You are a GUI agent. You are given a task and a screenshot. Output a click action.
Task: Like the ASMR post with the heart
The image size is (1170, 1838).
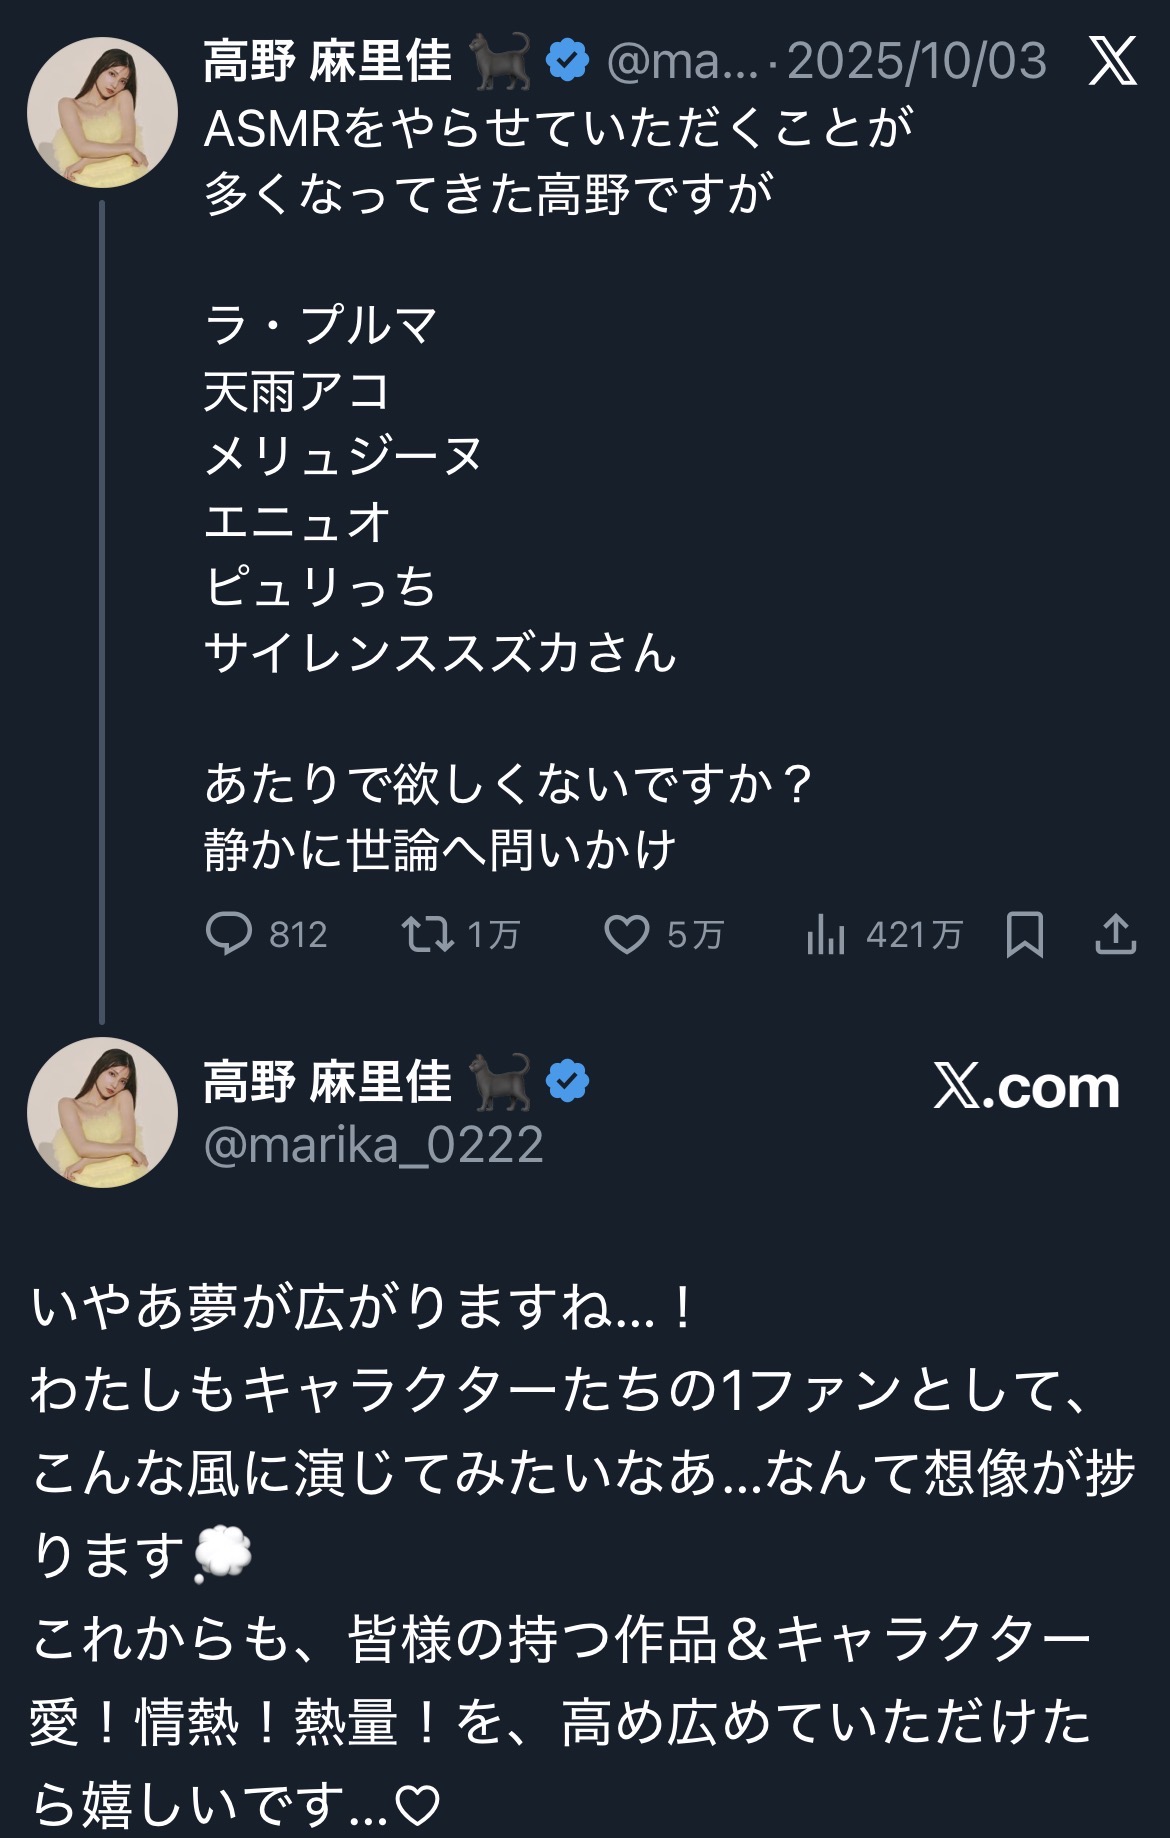pyautogui.click(x=627, y=935)
